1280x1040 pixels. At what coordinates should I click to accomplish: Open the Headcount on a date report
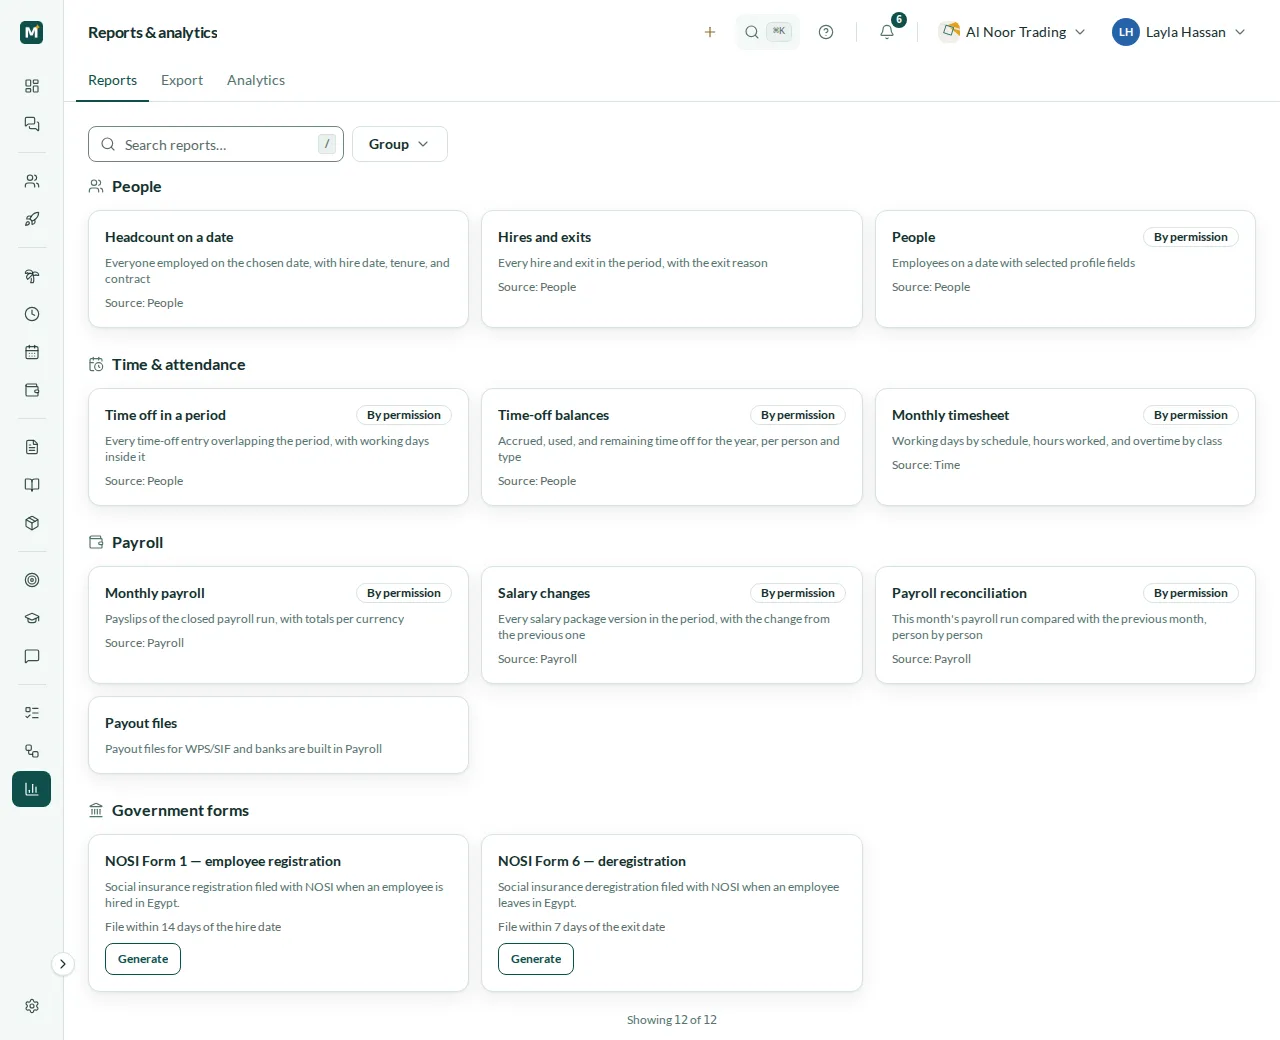(x=278, y=269)
